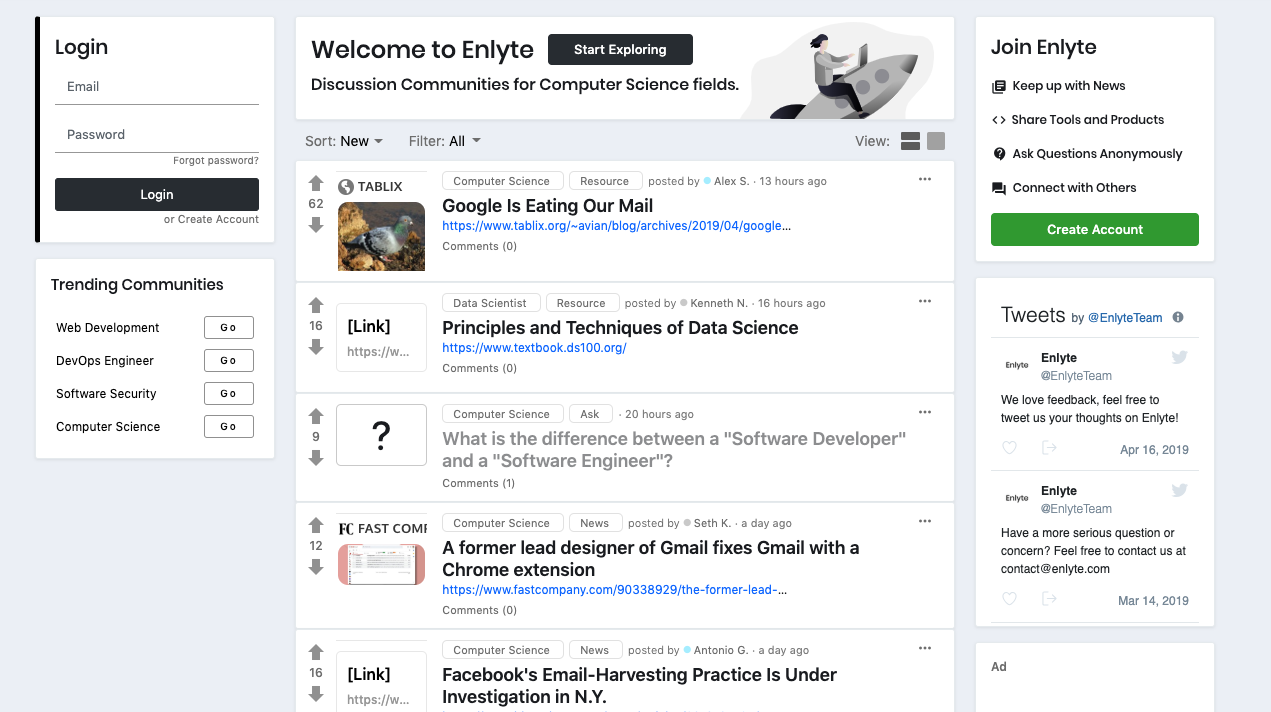Click the Tweets info icon
Viewport: 1271px width, 712px height.
tap(1178, 317)
